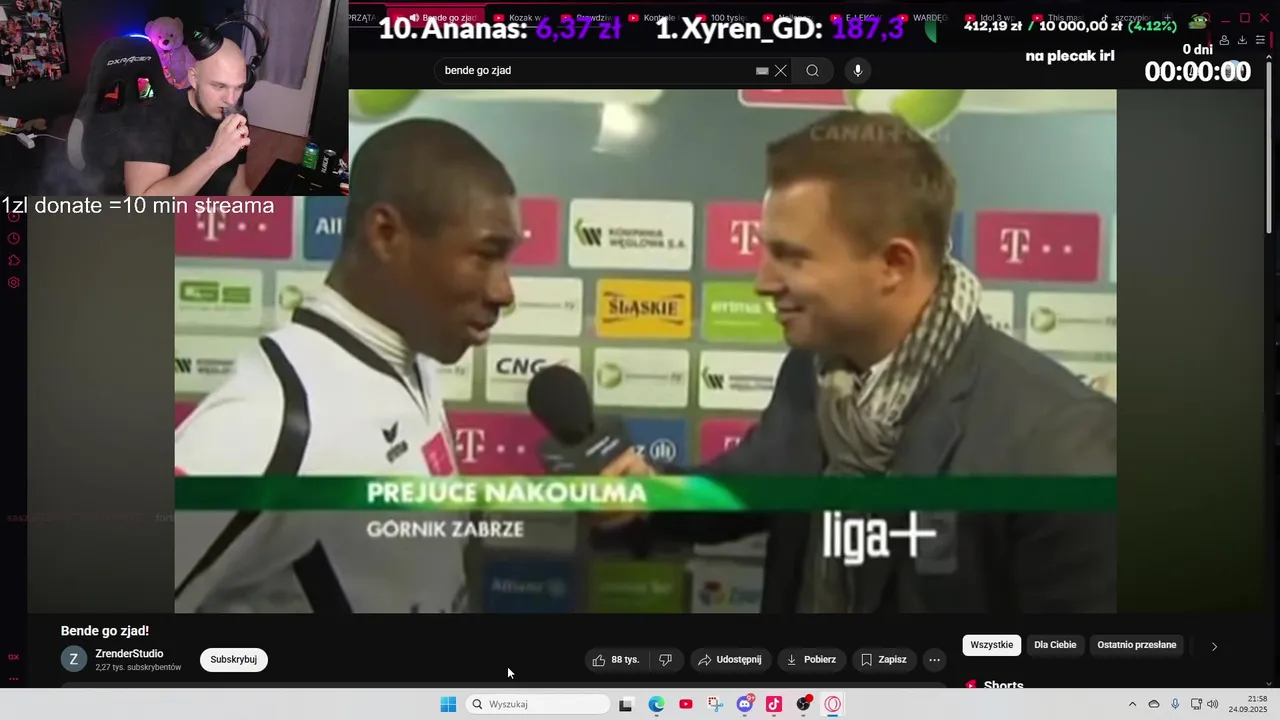The width and height of the screenshot is (1280, 720).
Task: Open the Snipping Tool taskbar icon
Action: [715, 704]
